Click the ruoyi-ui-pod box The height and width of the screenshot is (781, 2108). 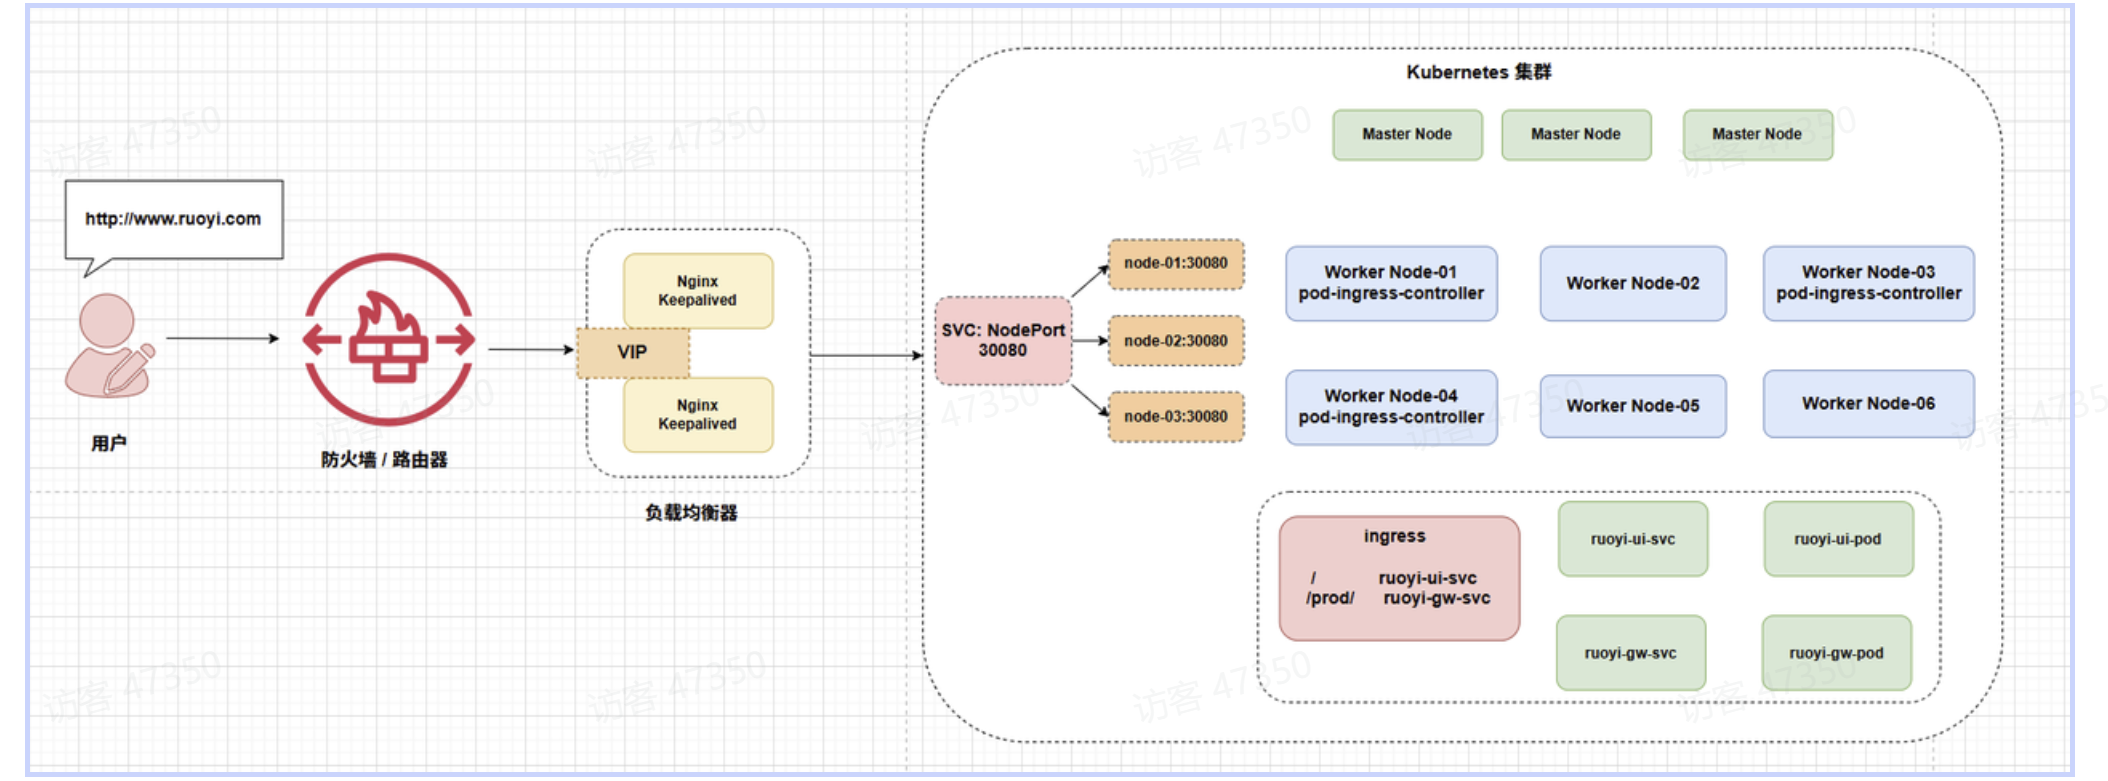pos(1837,540)
